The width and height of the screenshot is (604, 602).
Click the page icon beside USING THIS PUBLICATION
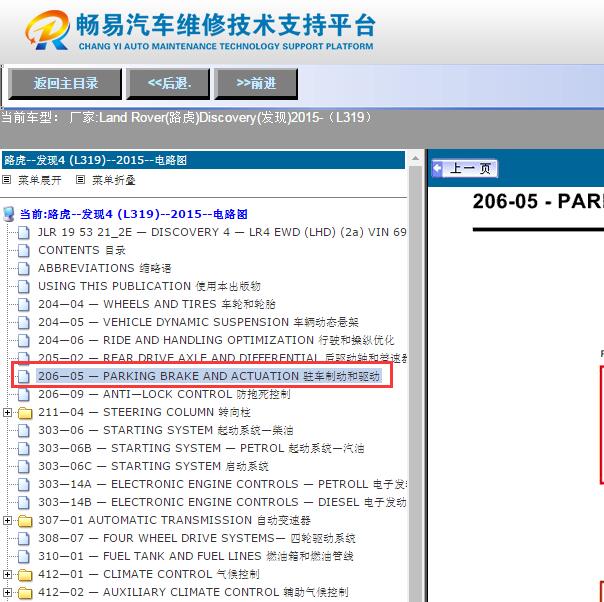click(x=24, y=287)
